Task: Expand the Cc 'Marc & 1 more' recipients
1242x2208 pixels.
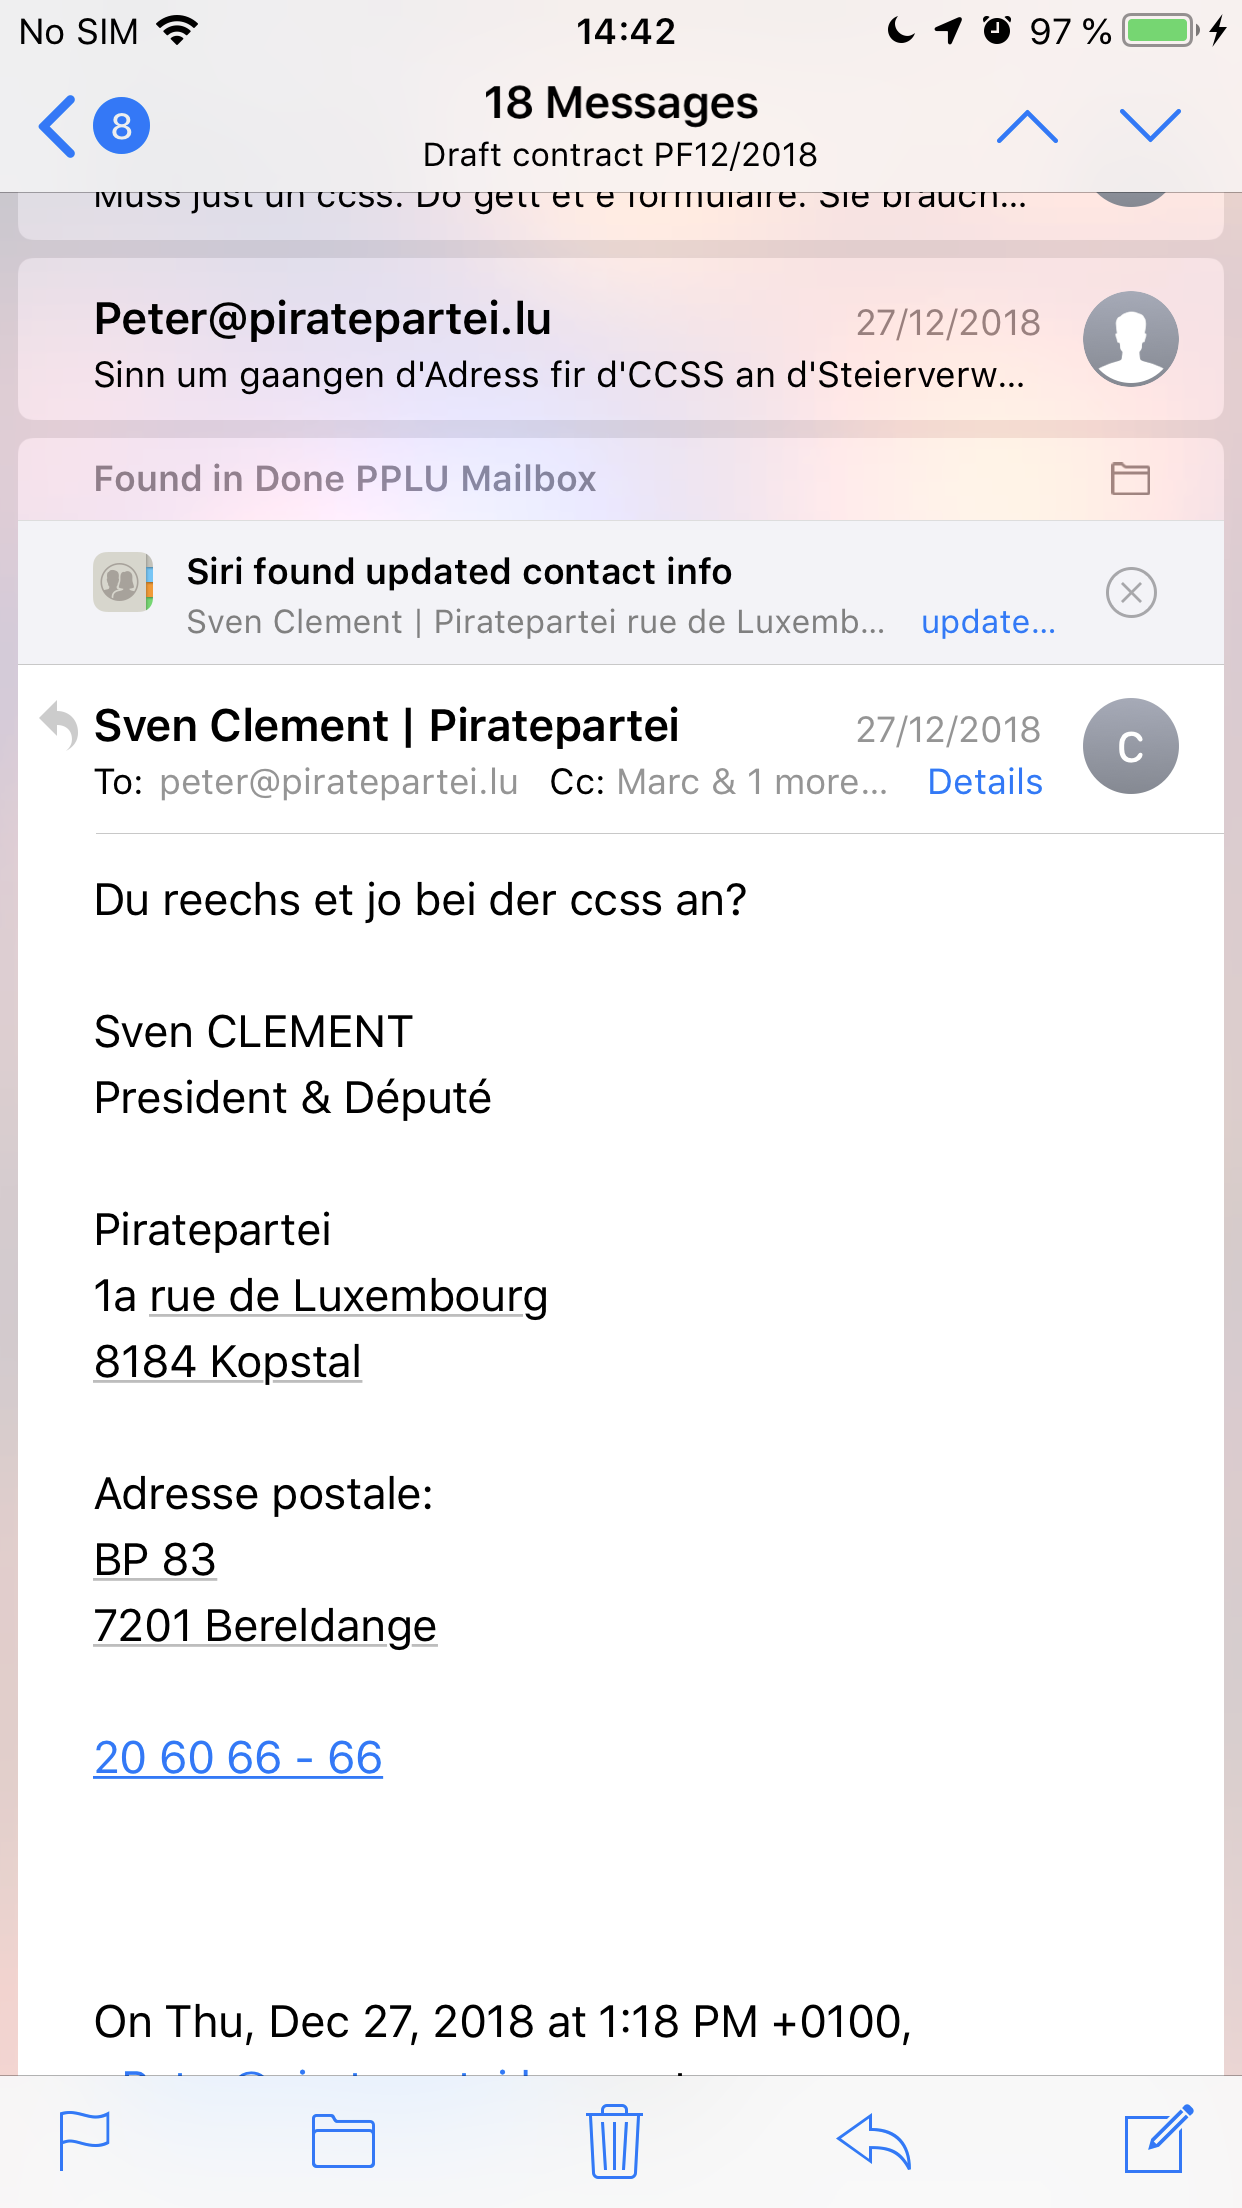Action: pos(752,782)
